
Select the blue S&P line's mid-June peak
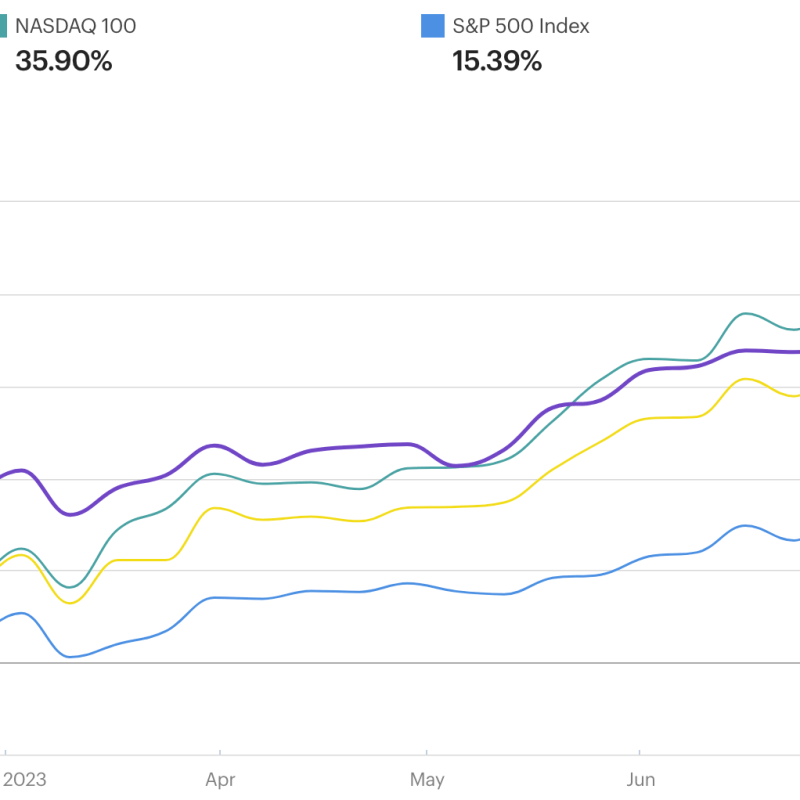[x=745, y=525]
